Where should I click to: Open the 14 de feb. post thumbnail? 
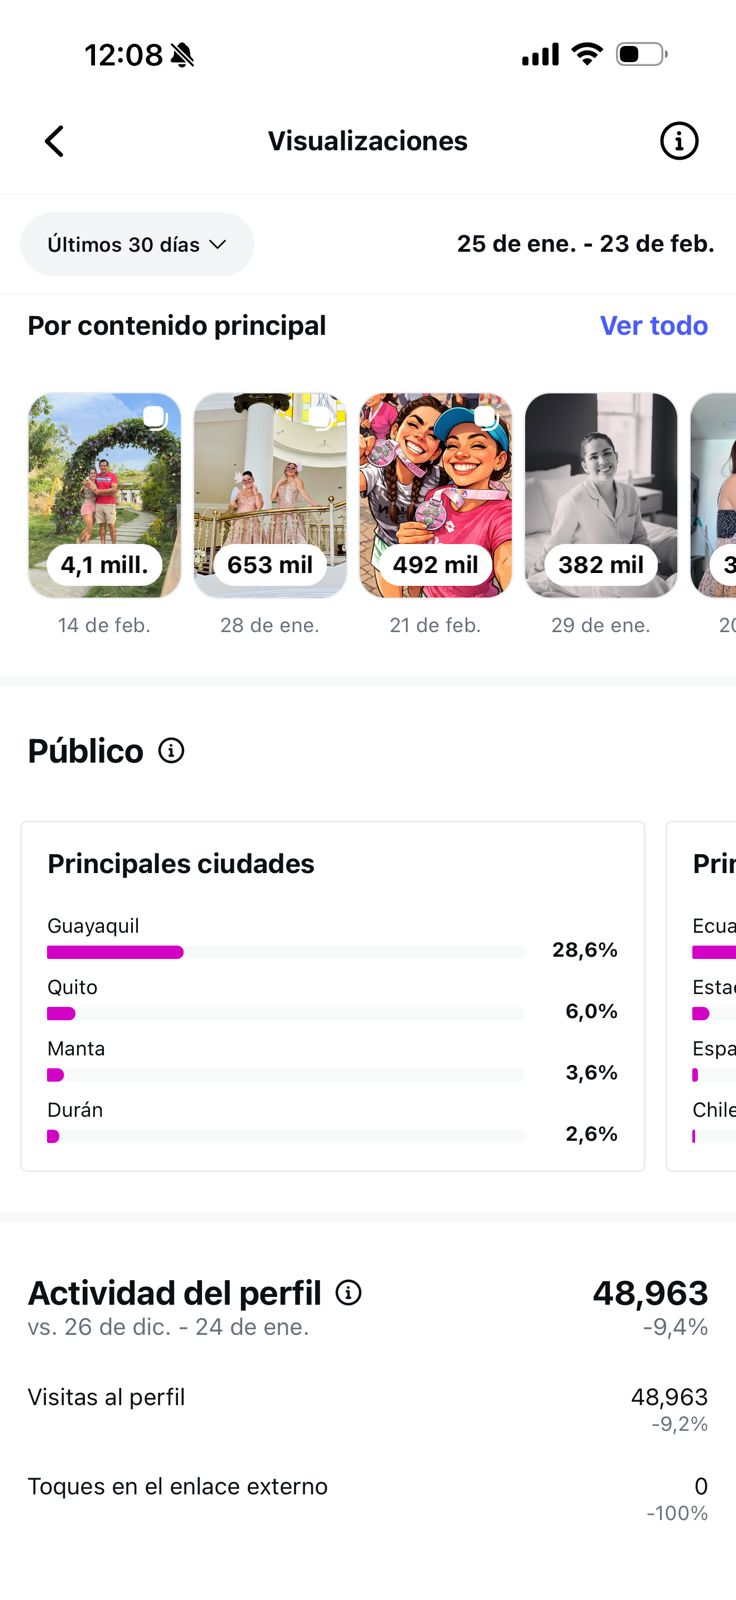[x=105, y=495]
